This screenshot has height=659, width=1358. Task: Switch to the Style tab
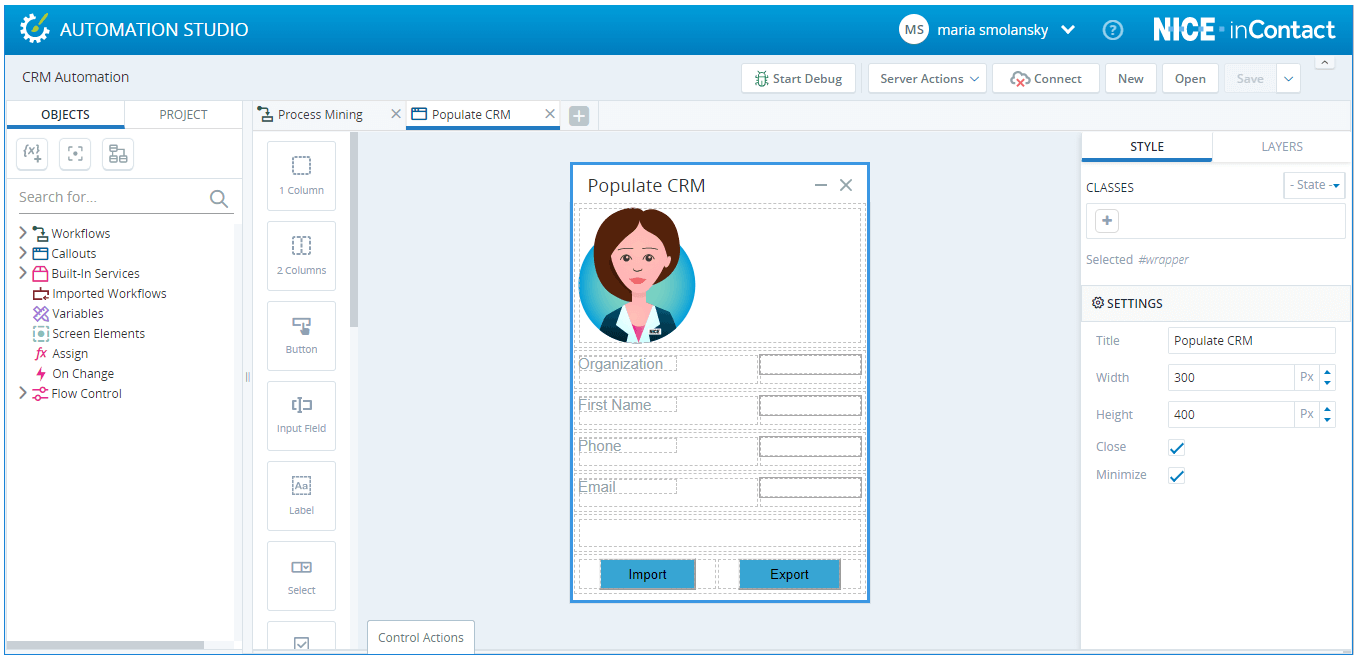pos(1146,147)
